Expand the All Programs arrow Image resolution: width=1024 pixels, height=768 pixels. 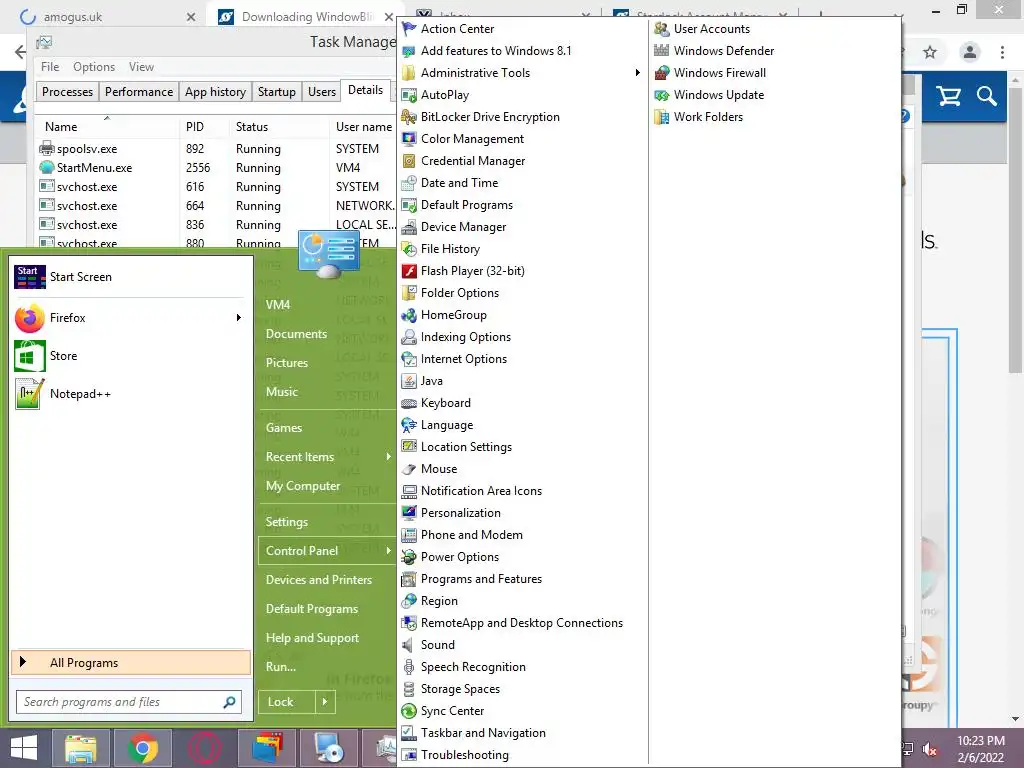coord(23,662)
